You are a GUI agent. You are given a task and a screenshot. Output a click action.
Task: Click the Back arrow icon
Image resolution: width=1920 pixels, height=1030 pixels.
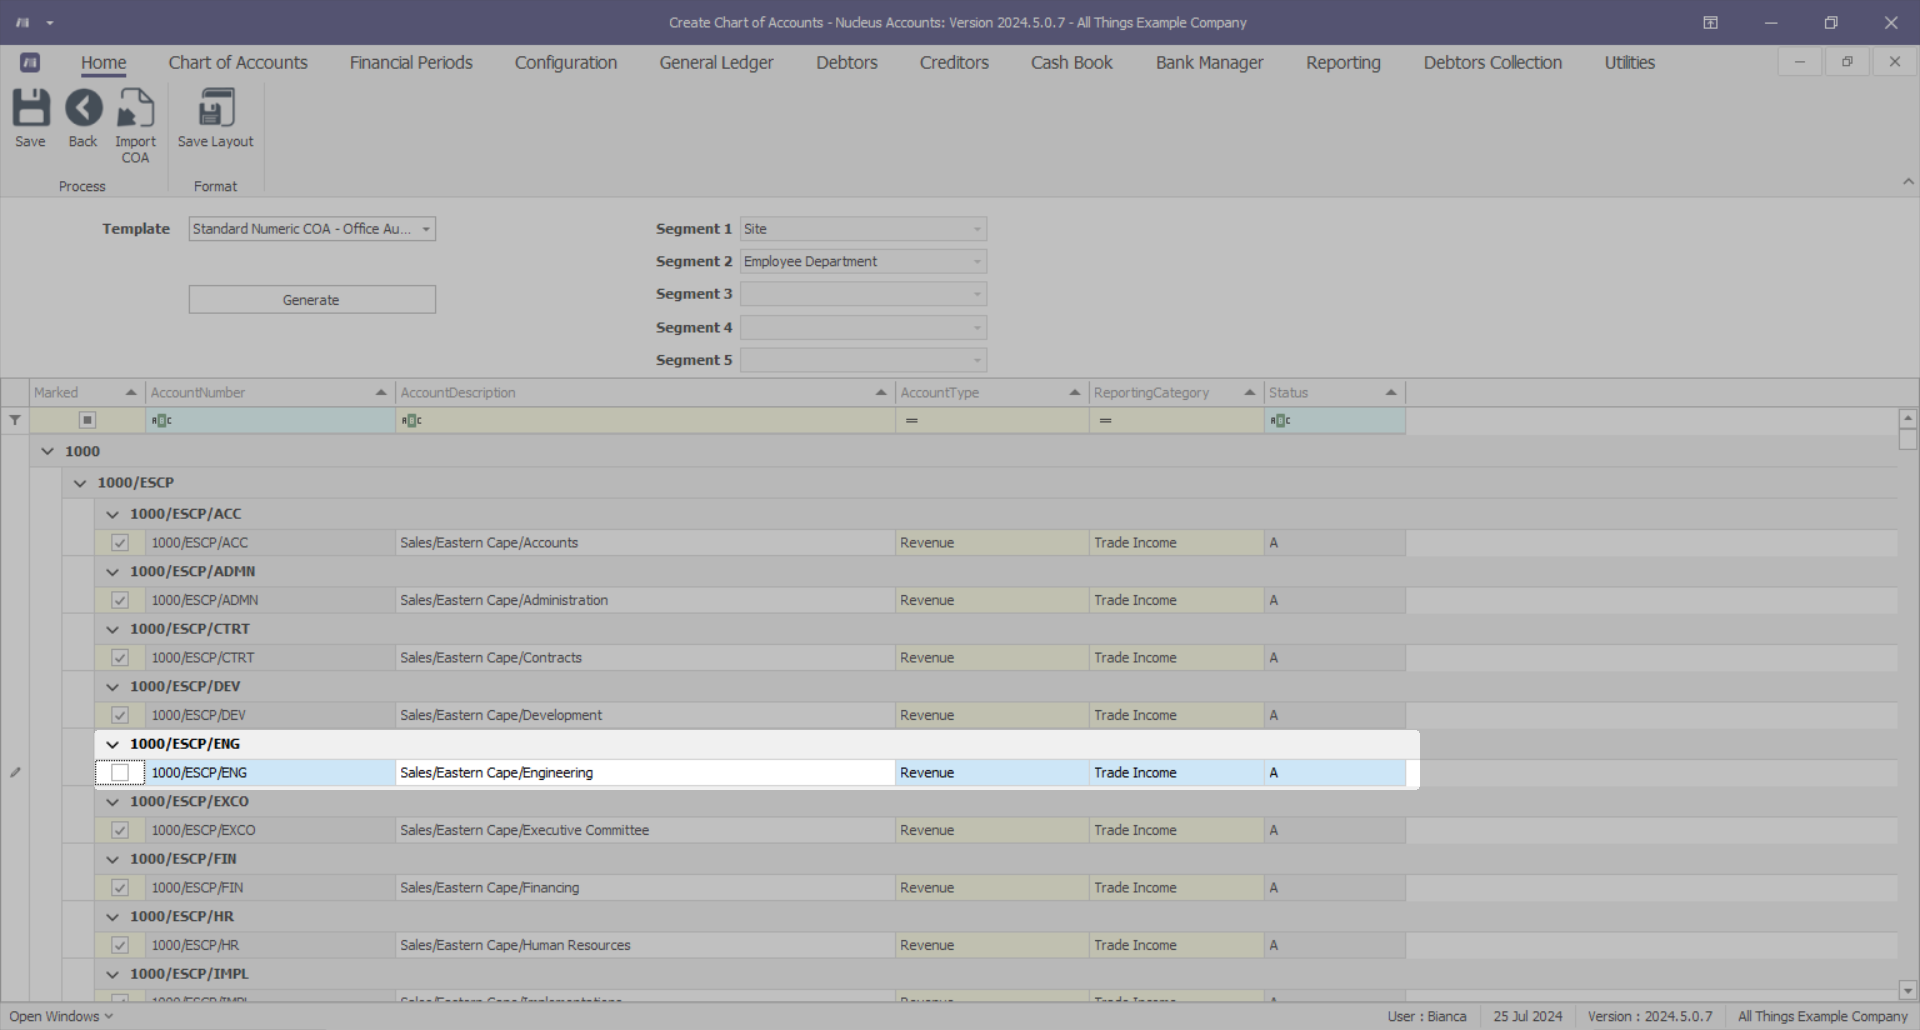pos(83,108)
